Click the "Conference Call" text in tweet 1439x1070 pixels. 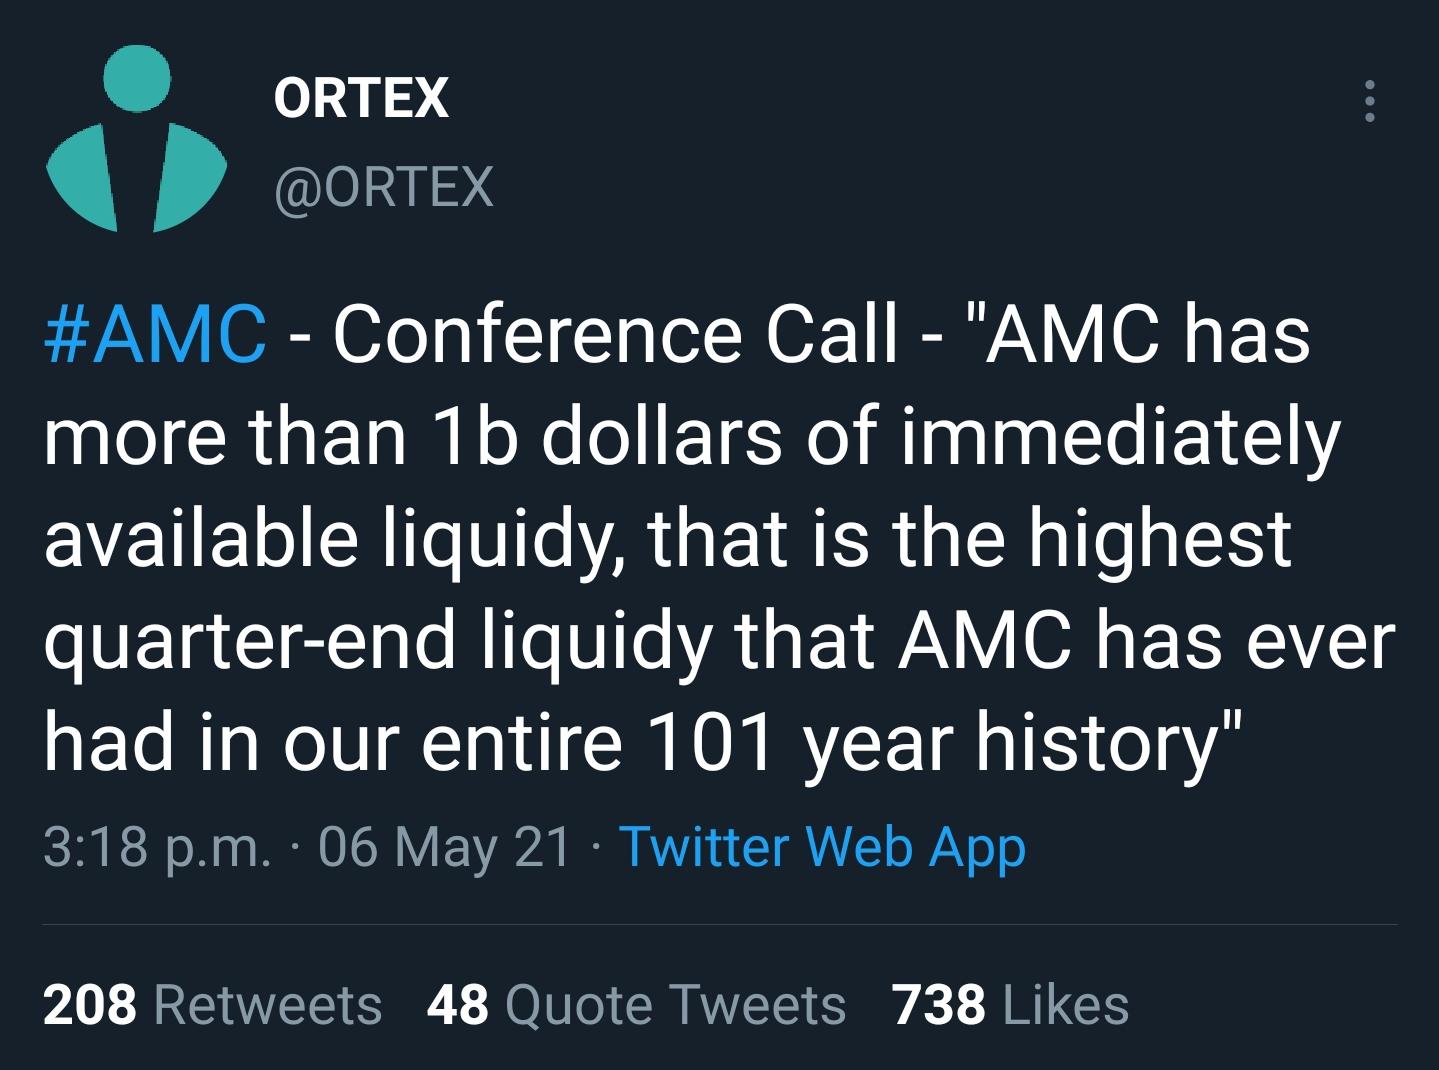click(614, 334)
